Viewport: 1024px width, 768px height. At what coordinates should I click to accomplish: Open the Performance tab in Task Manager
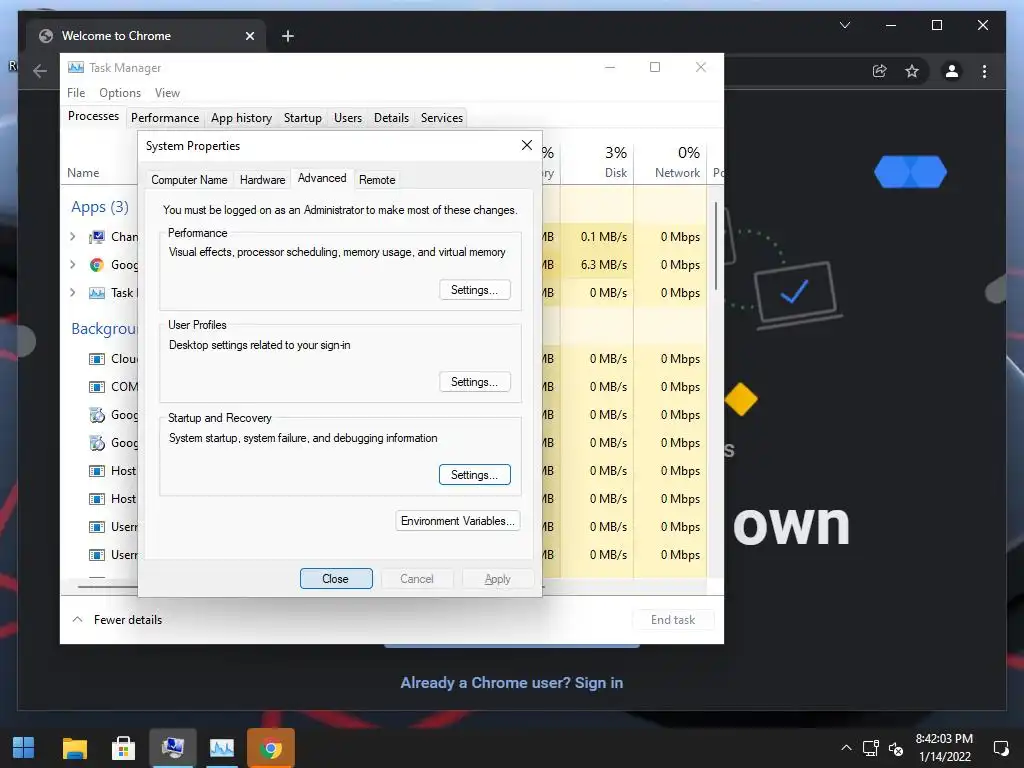pos(165,118)
